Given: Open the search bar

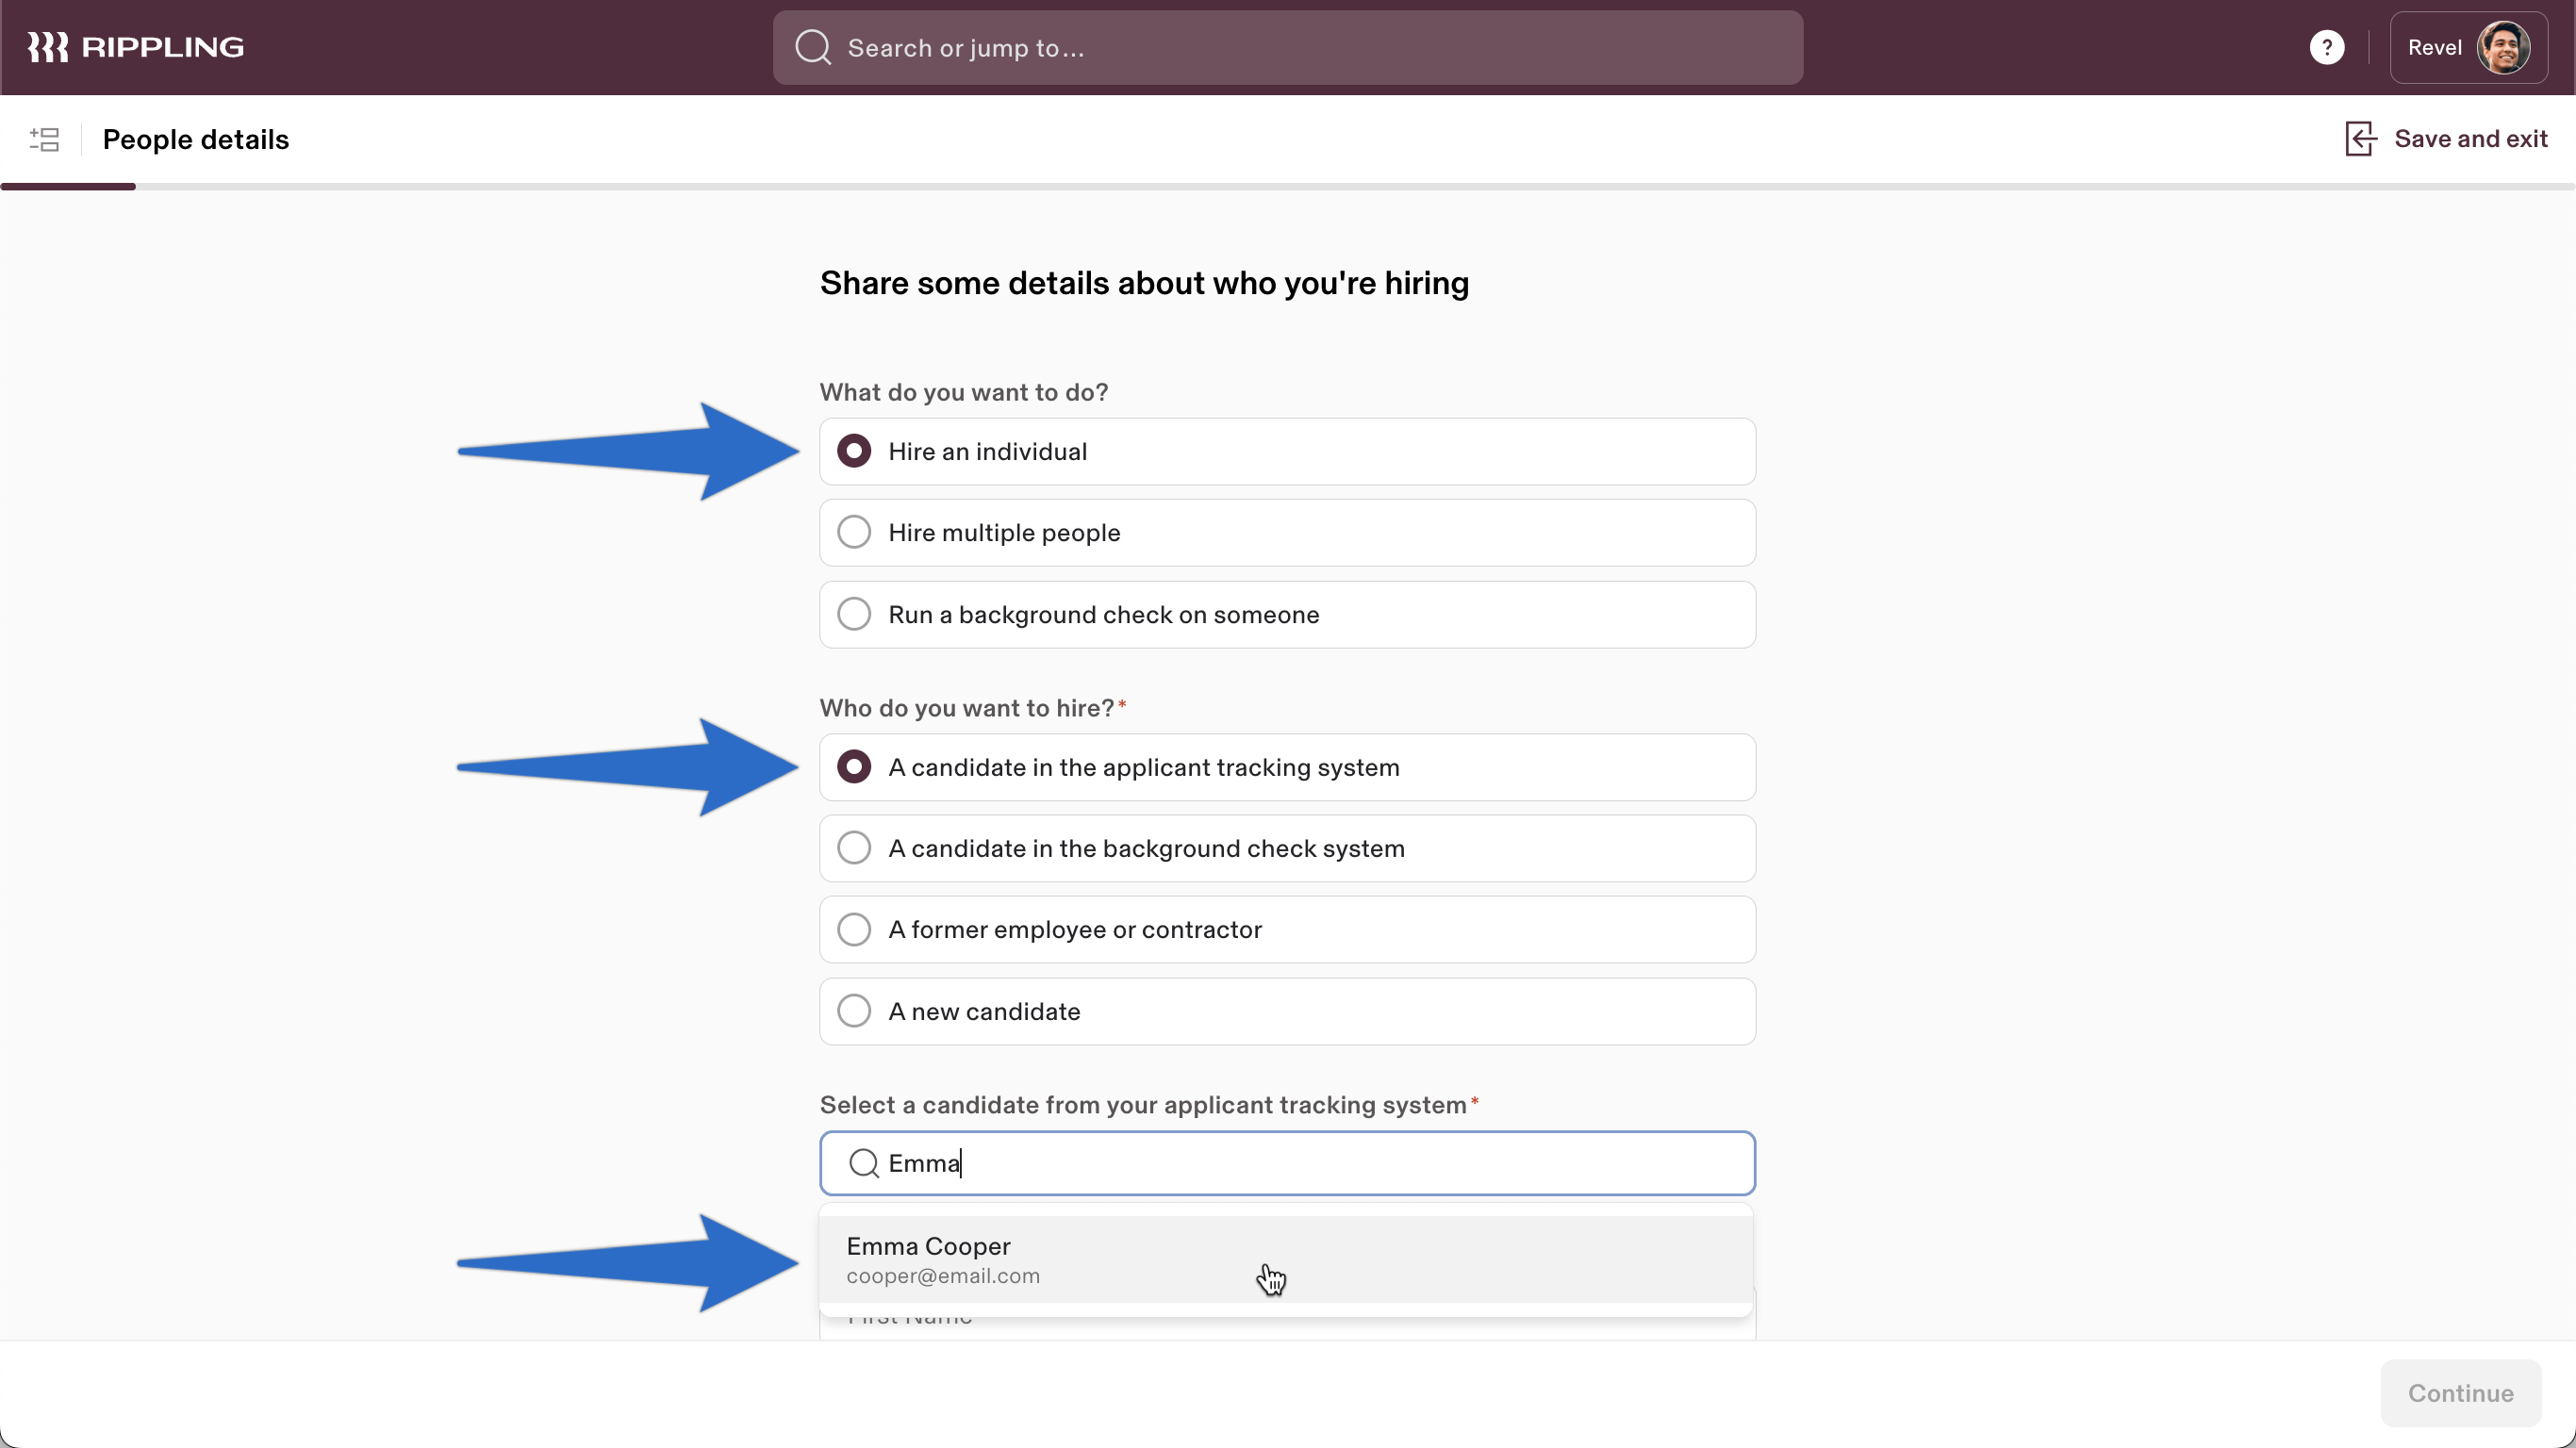Looking at the screenshot, I should (1288, 48).
